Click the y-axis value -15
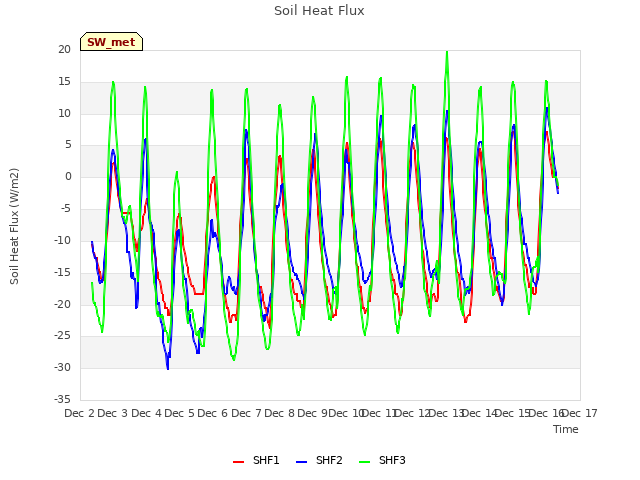 62,272
